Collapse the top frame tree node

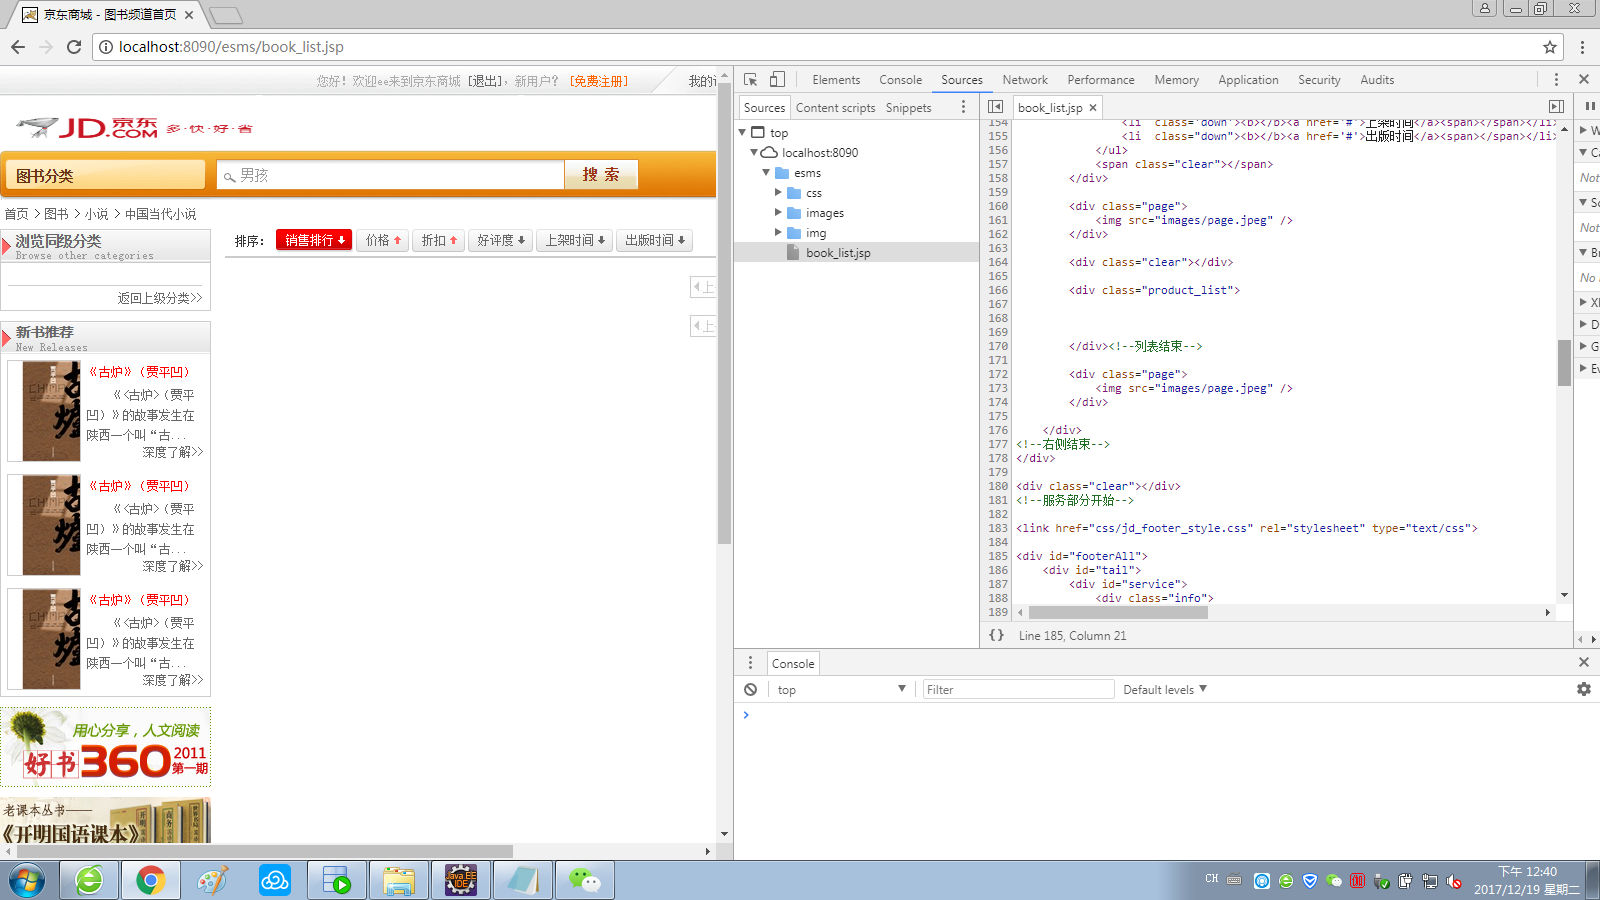tap(742, 132)
